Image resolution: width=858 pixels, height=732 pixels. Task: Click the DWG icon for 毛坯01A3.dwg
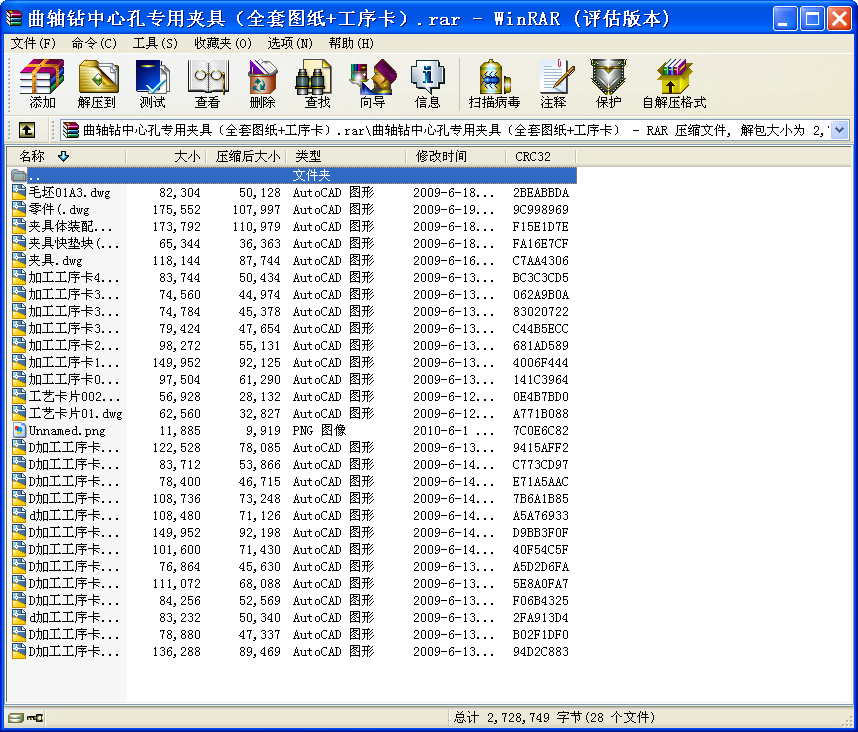[x=19, y=193]
